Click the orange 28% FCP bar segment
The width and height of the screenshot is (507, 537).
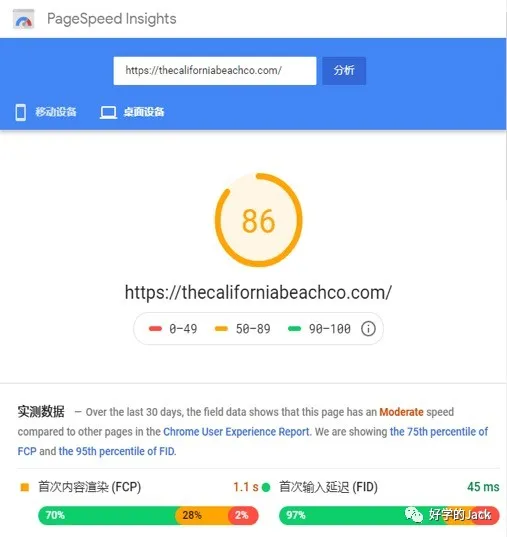pos(203,515)
